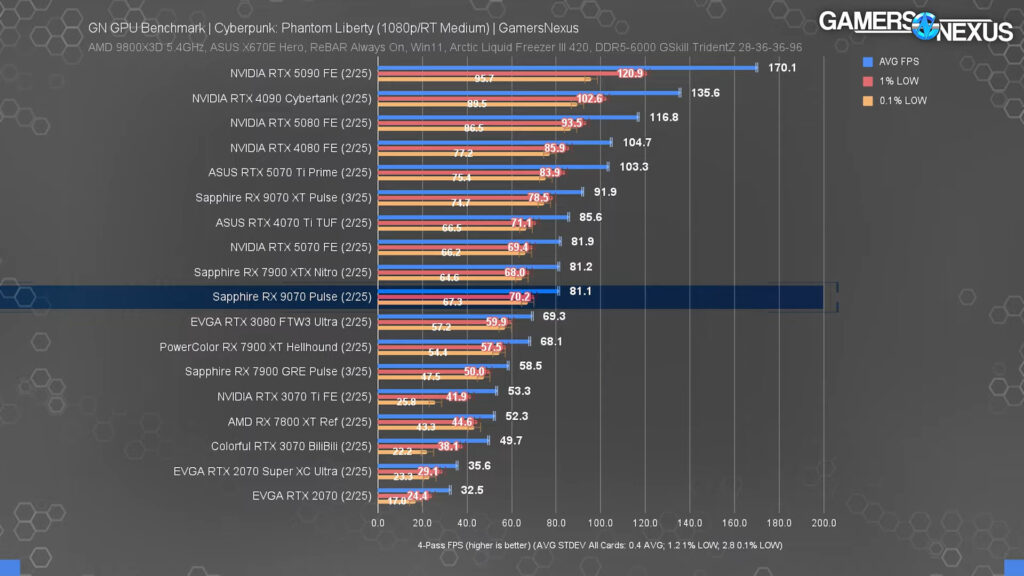
Task: Click the 35.6 average FPS value
Action: pos(479,466)
